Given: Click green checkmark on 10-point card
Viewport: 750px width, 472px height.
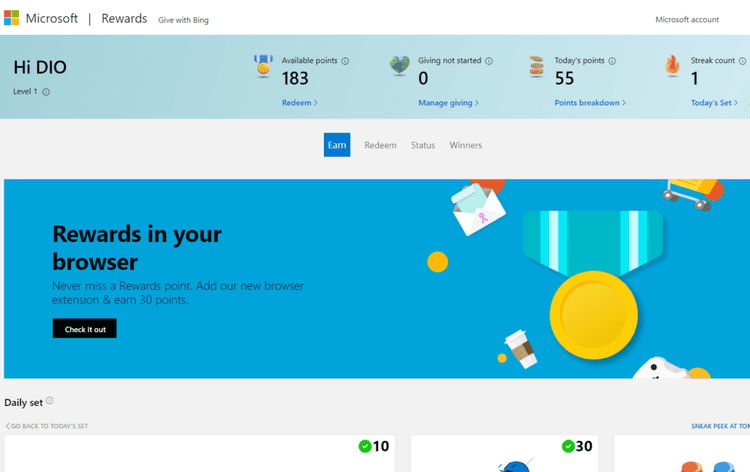Looking at the screenshot, I should click(365, 446).
